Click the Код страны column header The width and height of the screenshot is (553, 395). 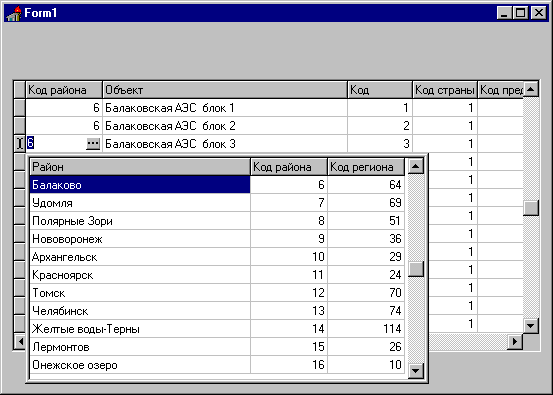pos(445,90)
